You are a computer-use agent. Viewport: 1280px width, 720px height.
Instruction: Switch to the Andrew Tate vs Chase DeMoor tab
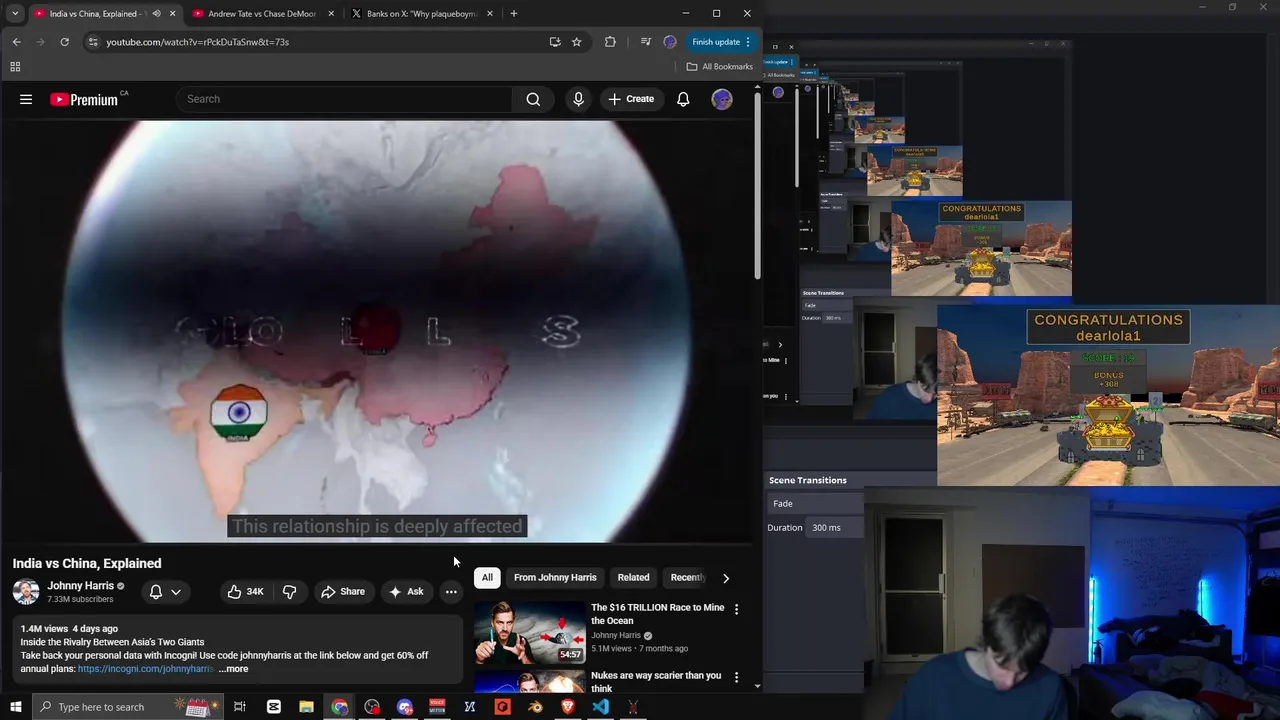point(262,14)
